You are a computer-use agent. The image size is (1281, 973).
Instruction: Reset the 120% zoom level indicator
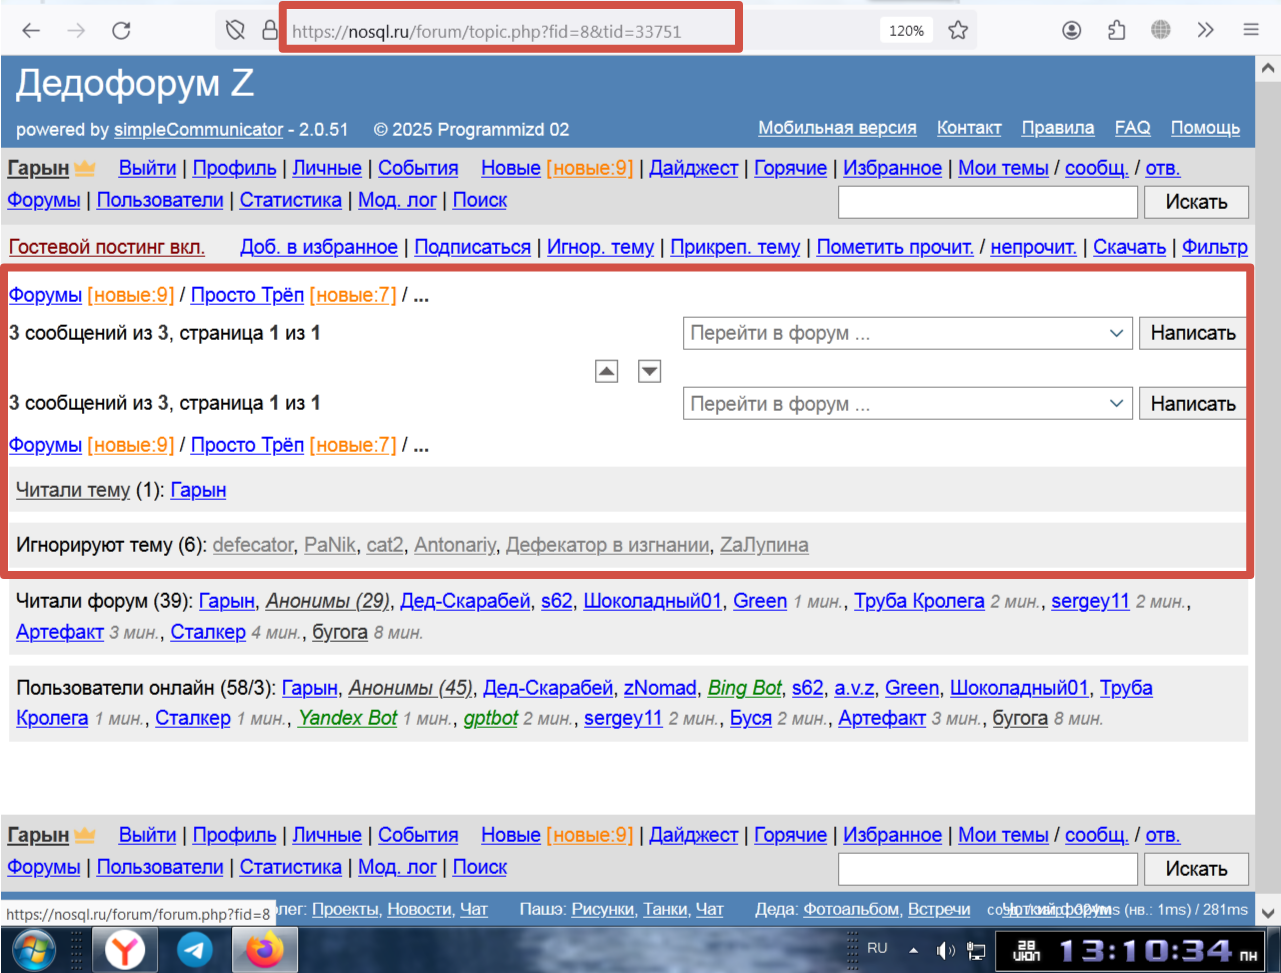point(906,31)
